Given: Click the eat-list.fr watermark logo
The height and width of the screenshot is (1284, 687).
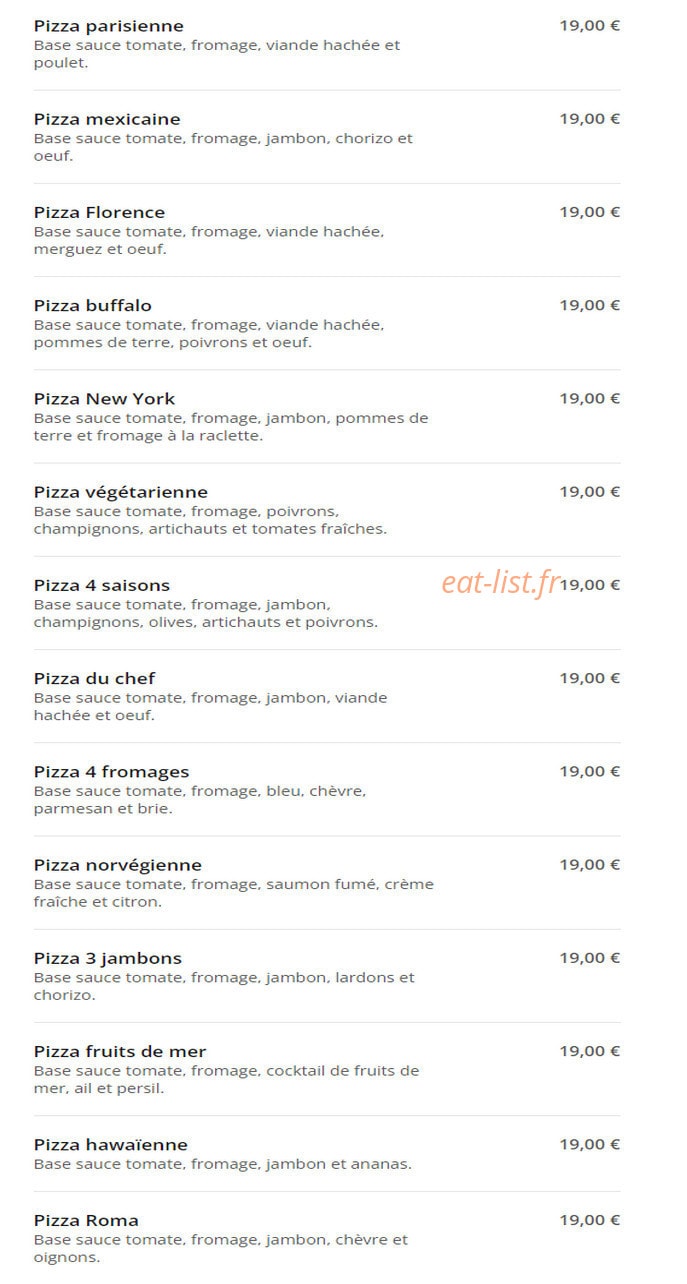Looking at the screenshot, I should (500, 583).
